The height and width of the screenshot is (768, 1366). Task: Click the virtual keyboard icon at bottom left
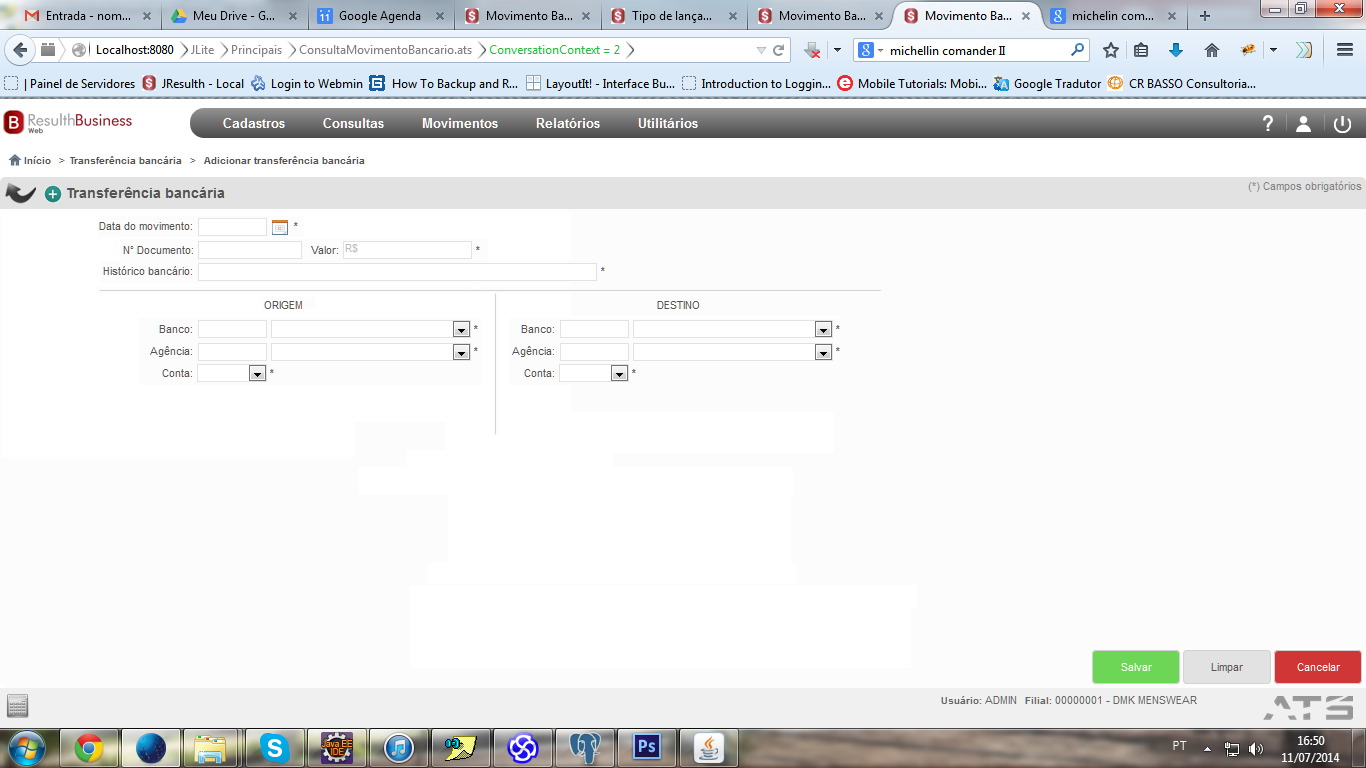(18, 706)
